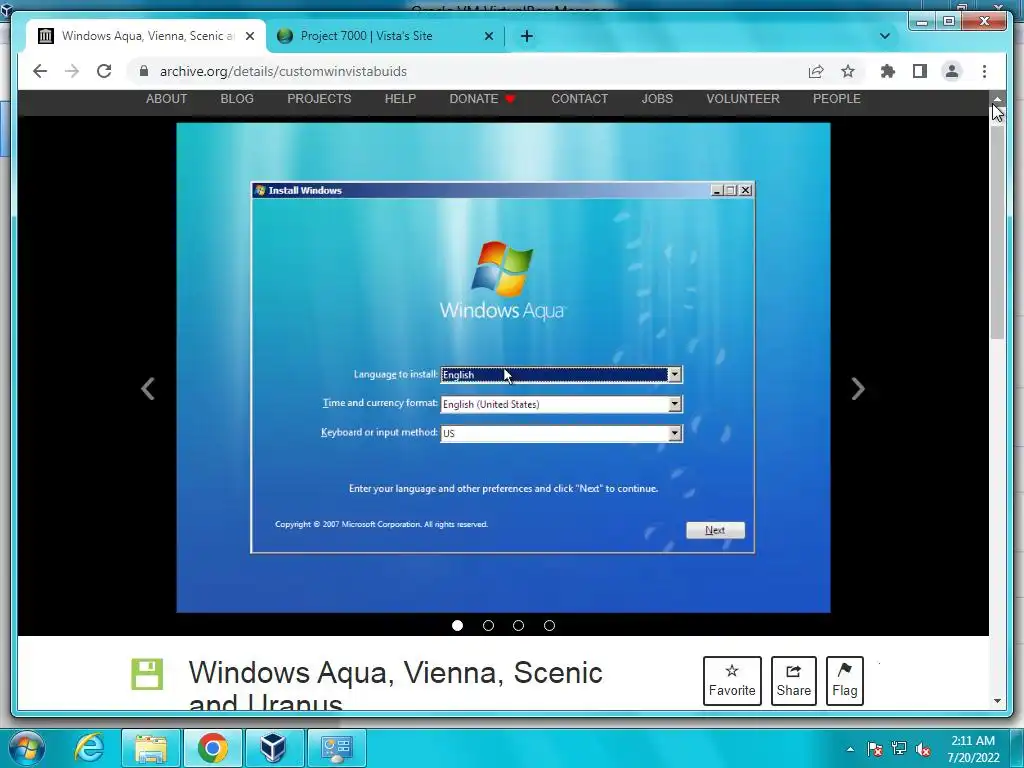
Task: Open Action Center flag icon
Action: click(x=875, y=749)
